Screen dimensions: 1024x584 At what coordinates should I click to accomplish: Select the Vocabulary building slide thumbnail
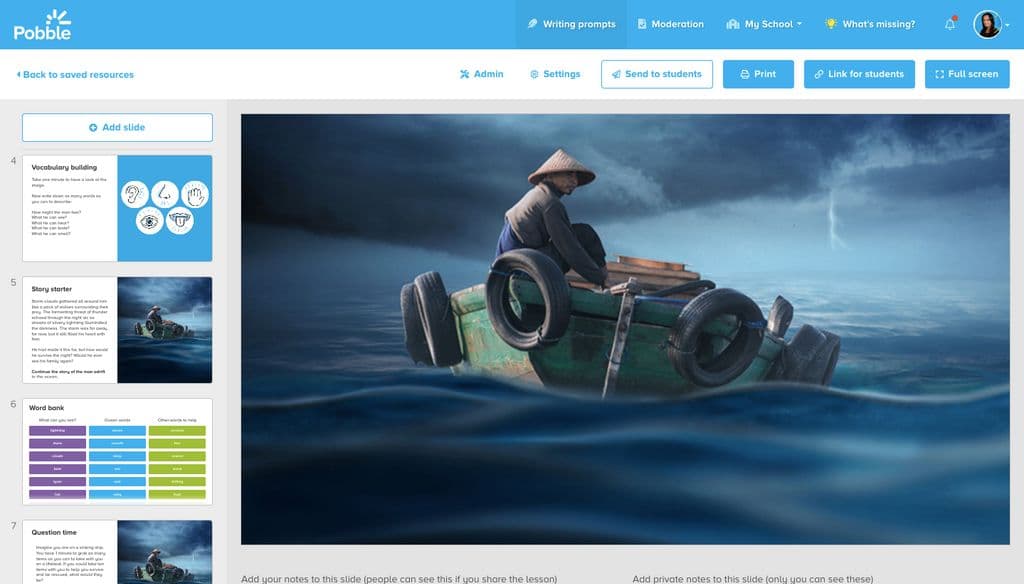pos(118,208)
